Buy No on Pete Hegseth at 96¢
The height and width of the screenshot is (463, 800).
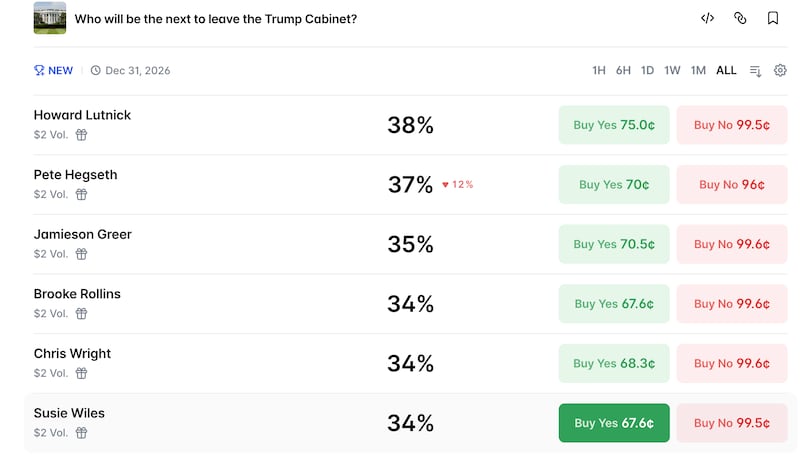click(732, 185)
